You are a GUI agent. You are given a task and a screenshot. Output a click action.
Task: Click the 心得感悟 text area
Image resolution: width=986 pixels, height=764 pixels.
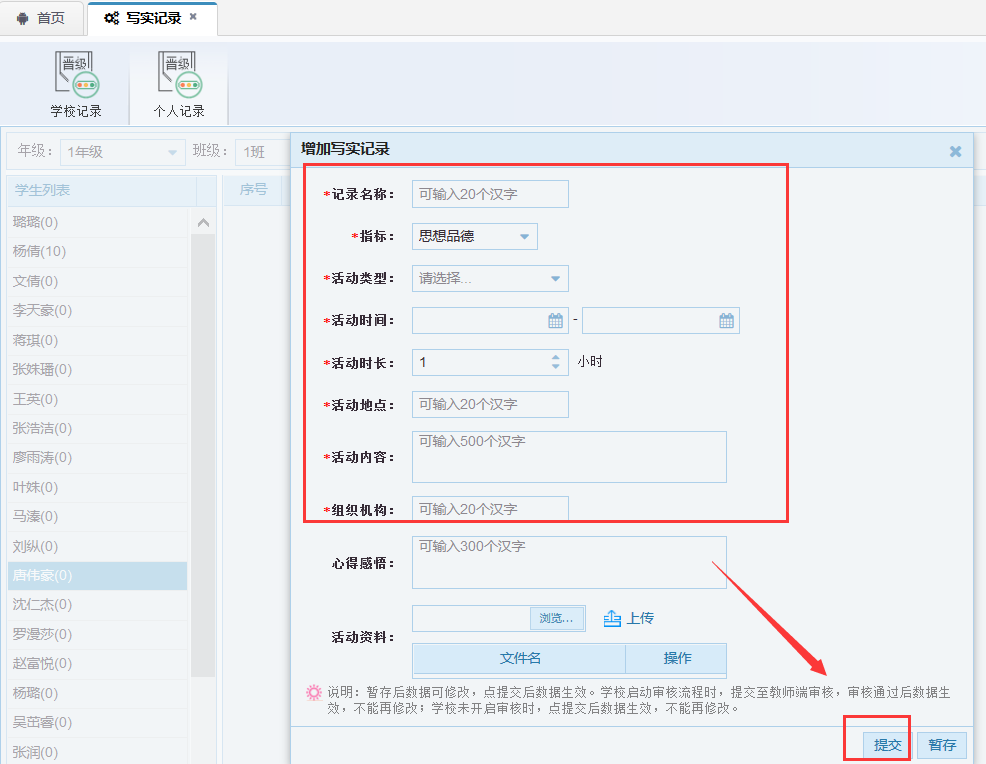[x=569, y=562]
